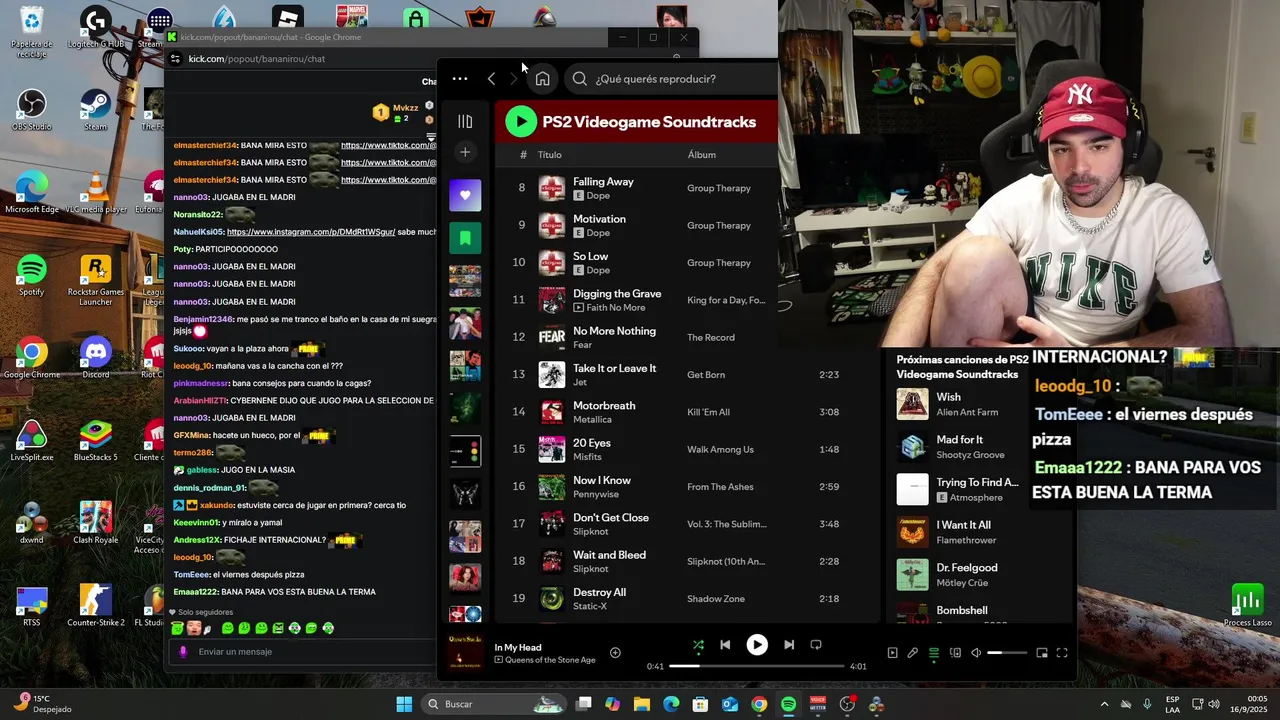This screenshot has width=1280, height=720.
Task: Open LiveSplit.exe desktop shortcut
Action: pos(32,441)
